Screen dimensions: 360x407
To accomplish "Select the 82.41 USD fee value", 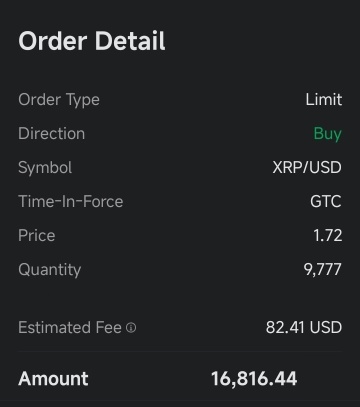I will (304, 328).
